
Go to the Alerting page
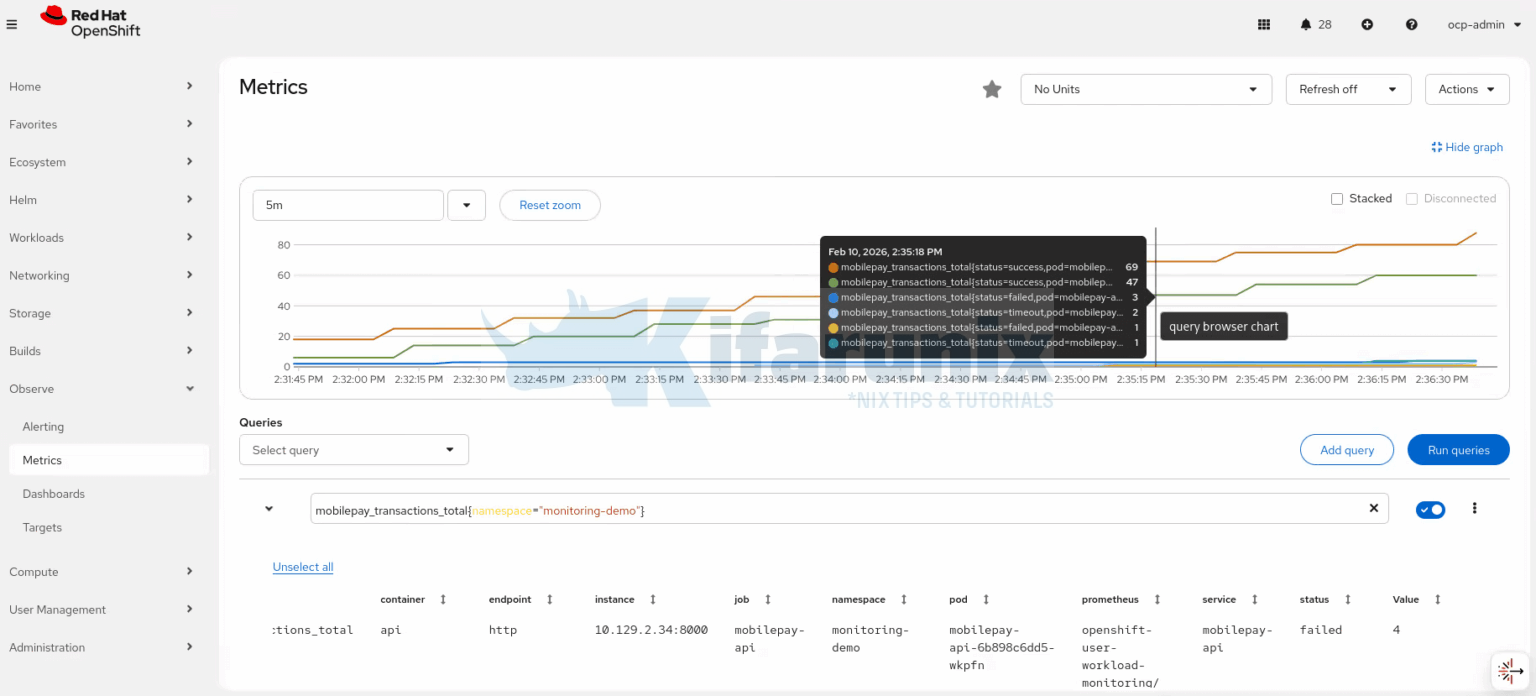point(43,427)
